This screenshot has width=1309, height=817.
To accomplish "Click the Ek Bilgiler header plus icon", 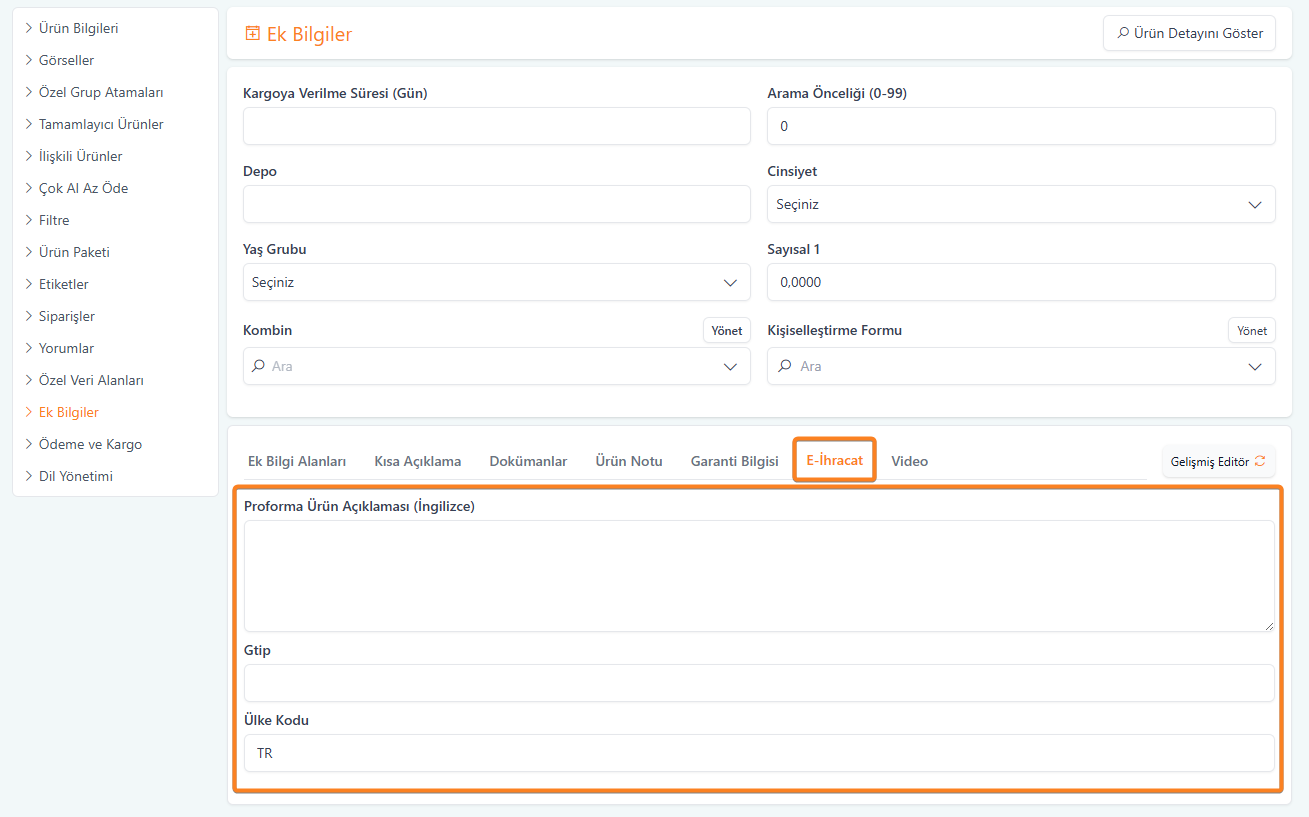I will (252, 34).
